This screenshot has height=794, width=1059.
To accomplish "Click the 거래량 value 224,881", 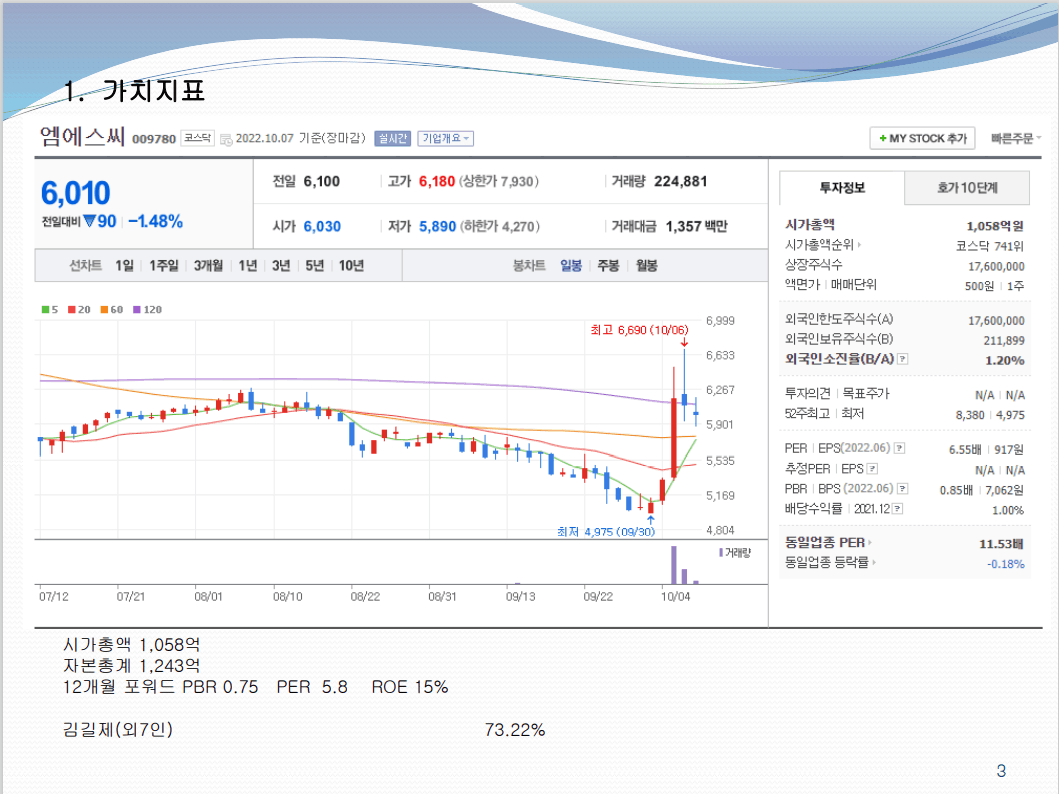I will (x=681, y=182).
